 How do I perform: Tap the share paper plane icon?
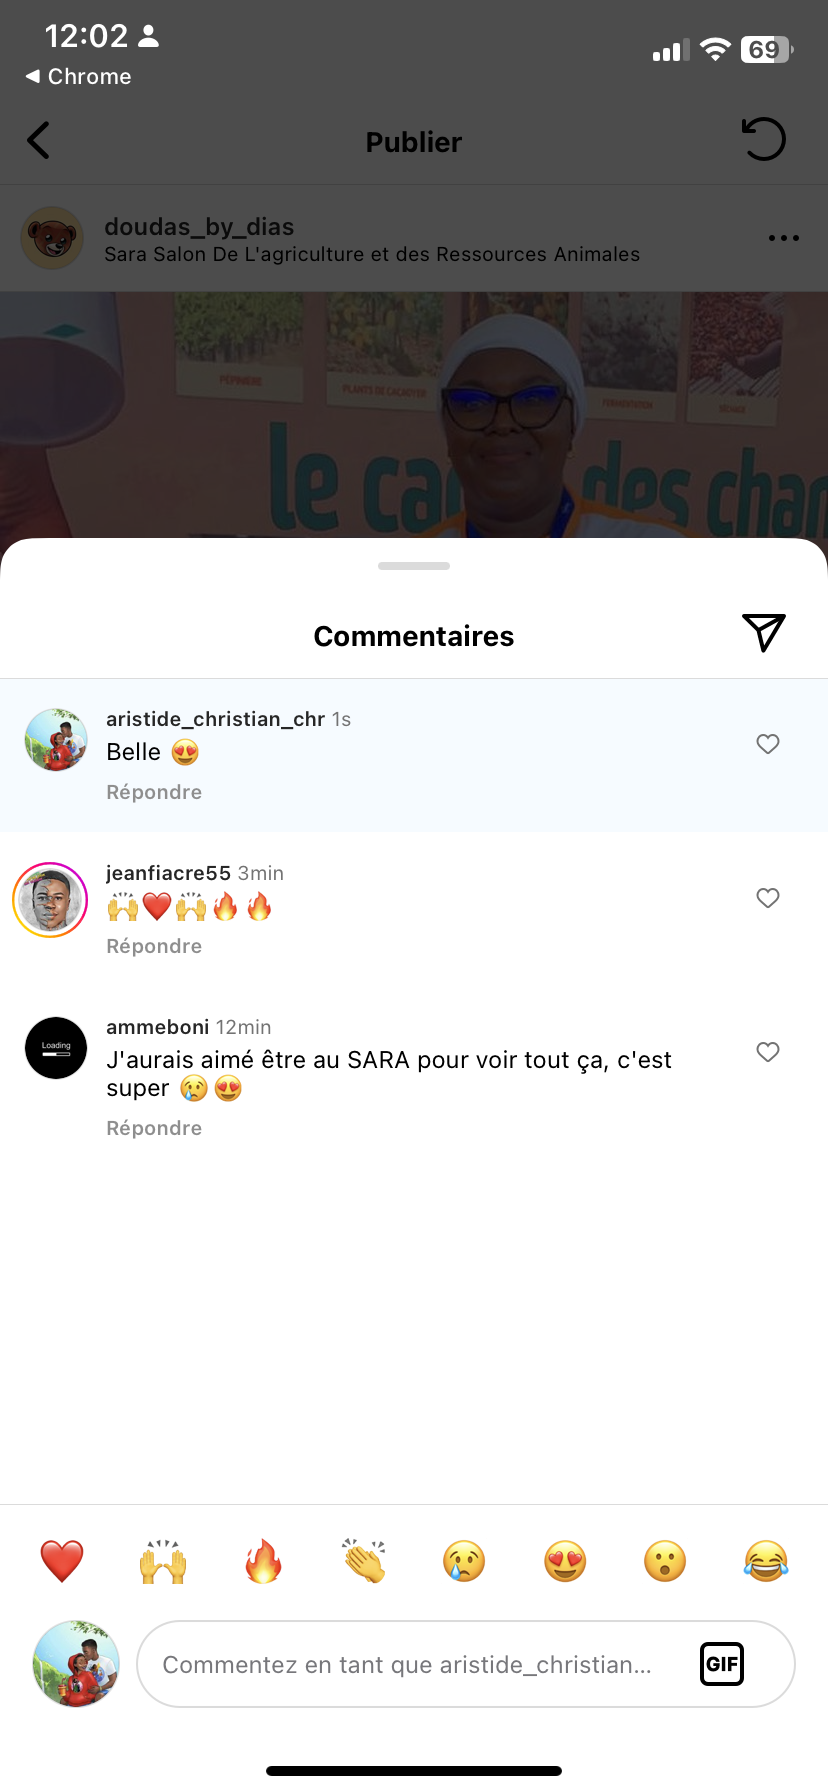click(x=764, y=633)
